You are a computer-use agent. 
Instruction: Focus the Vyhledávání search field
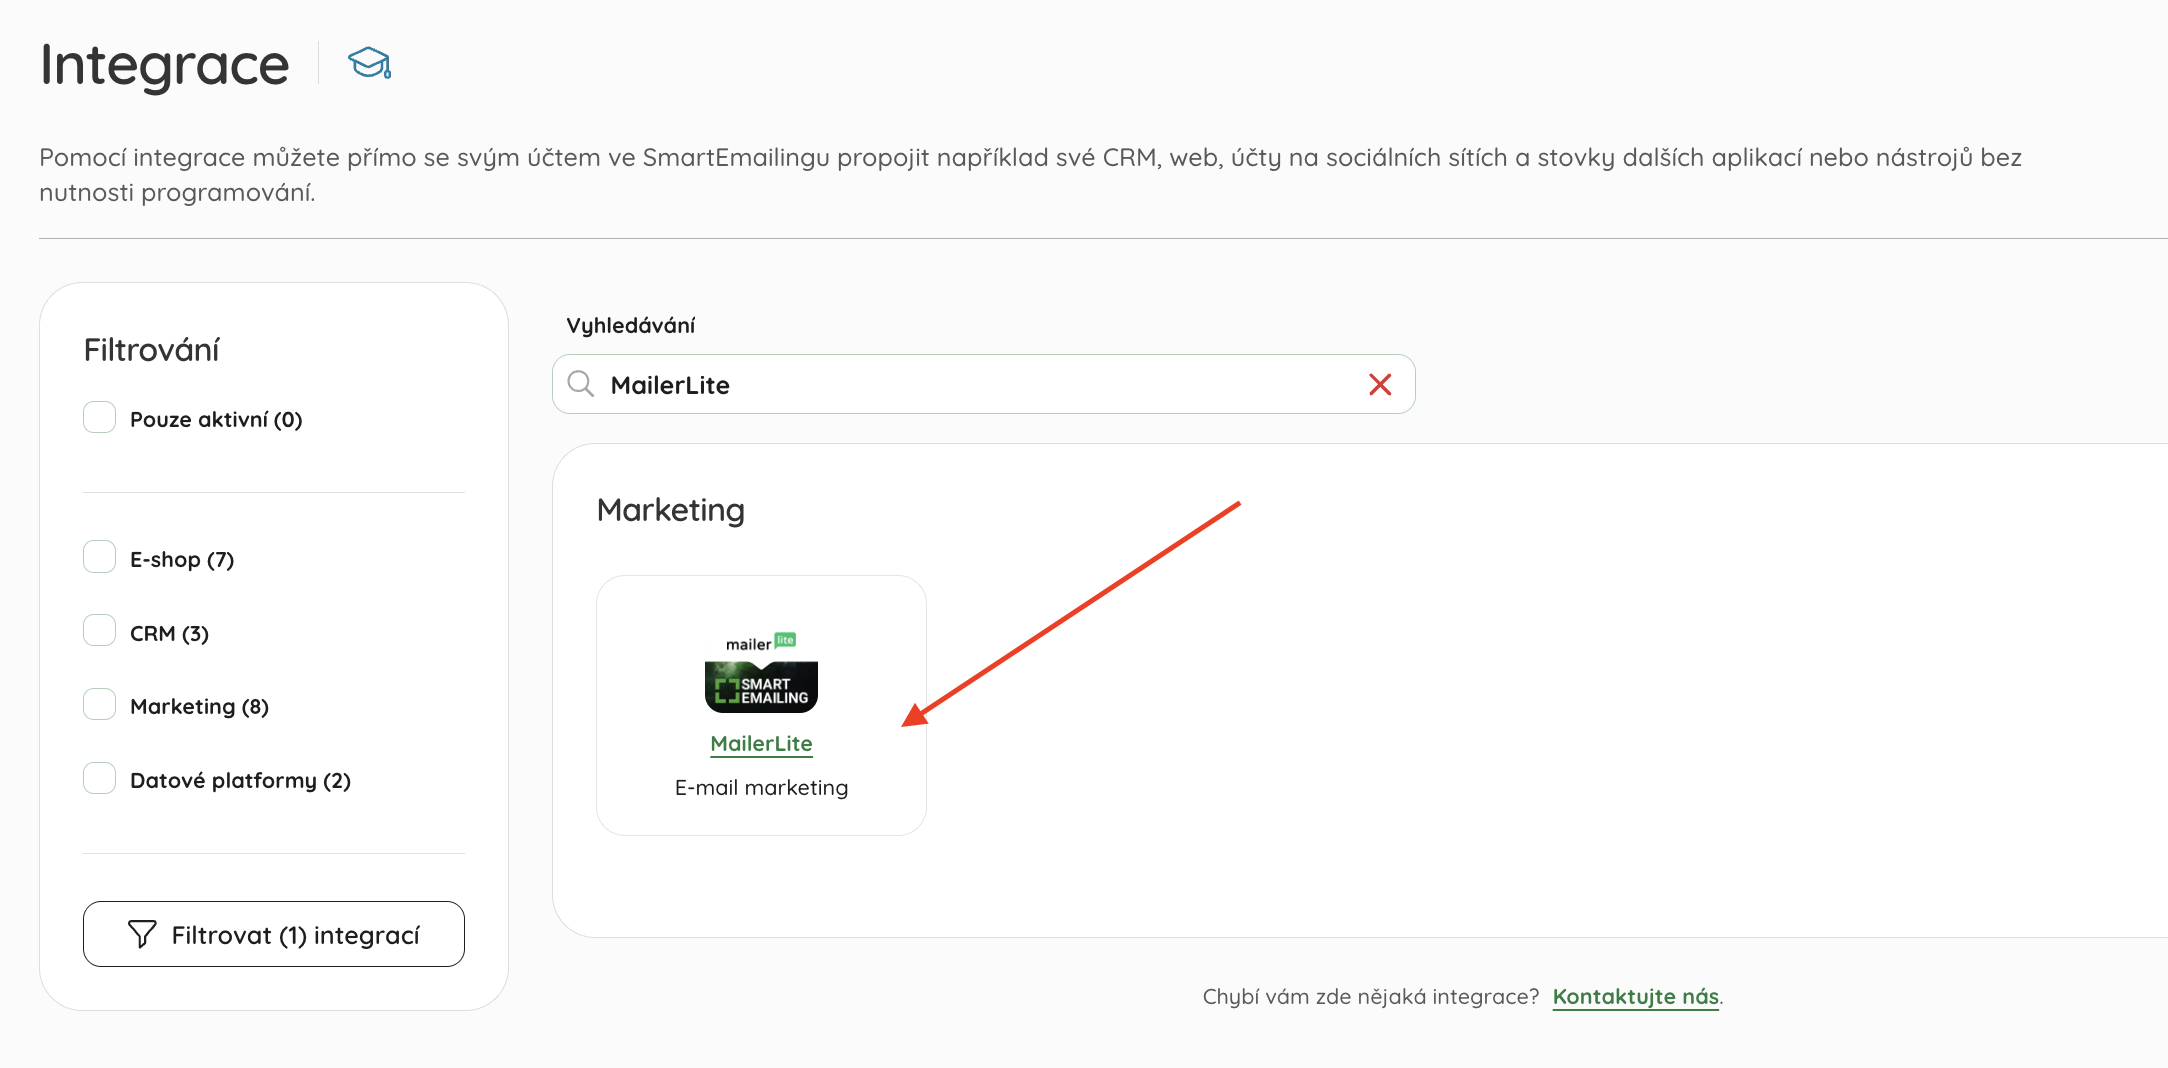[x=984, y=384]
